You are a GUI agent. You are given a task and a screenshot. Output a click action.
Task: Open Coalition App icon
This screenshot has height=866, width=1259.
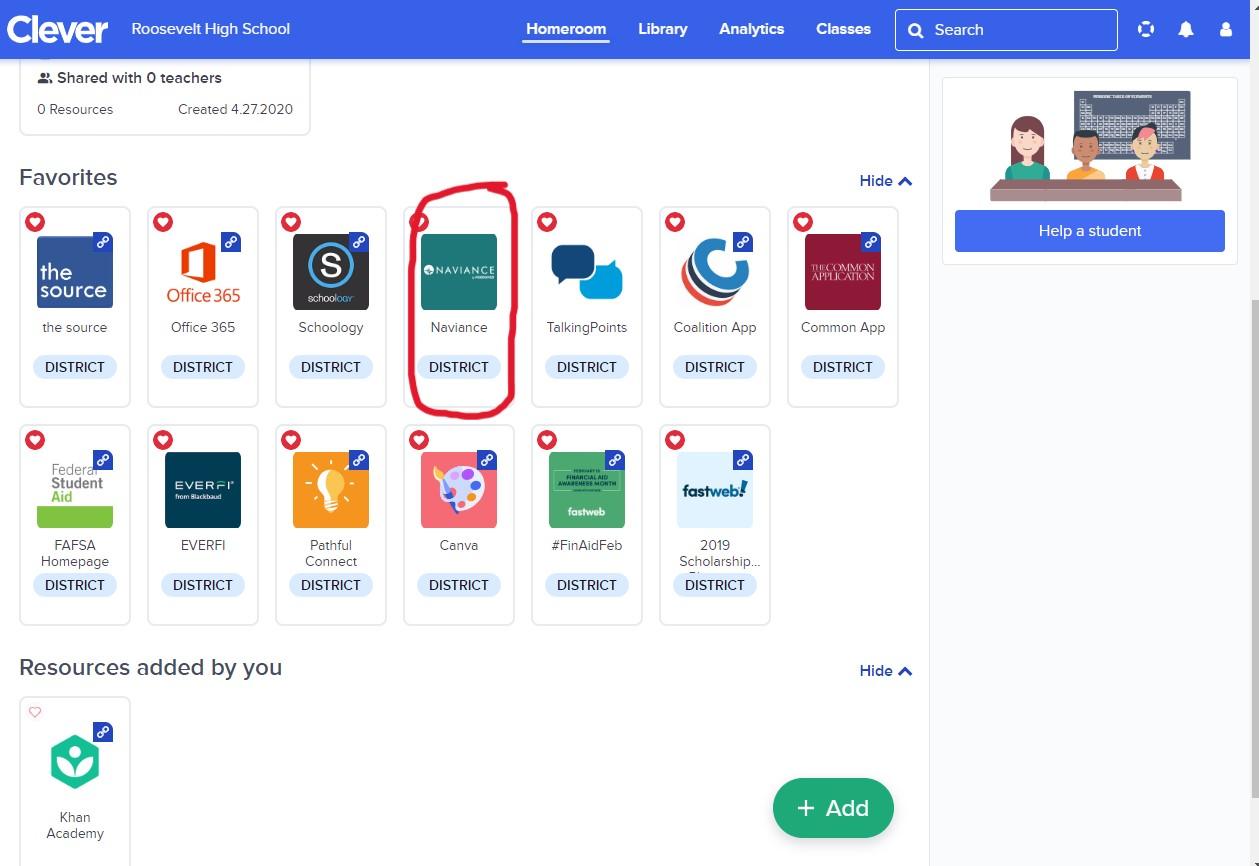tap(715, 272)
